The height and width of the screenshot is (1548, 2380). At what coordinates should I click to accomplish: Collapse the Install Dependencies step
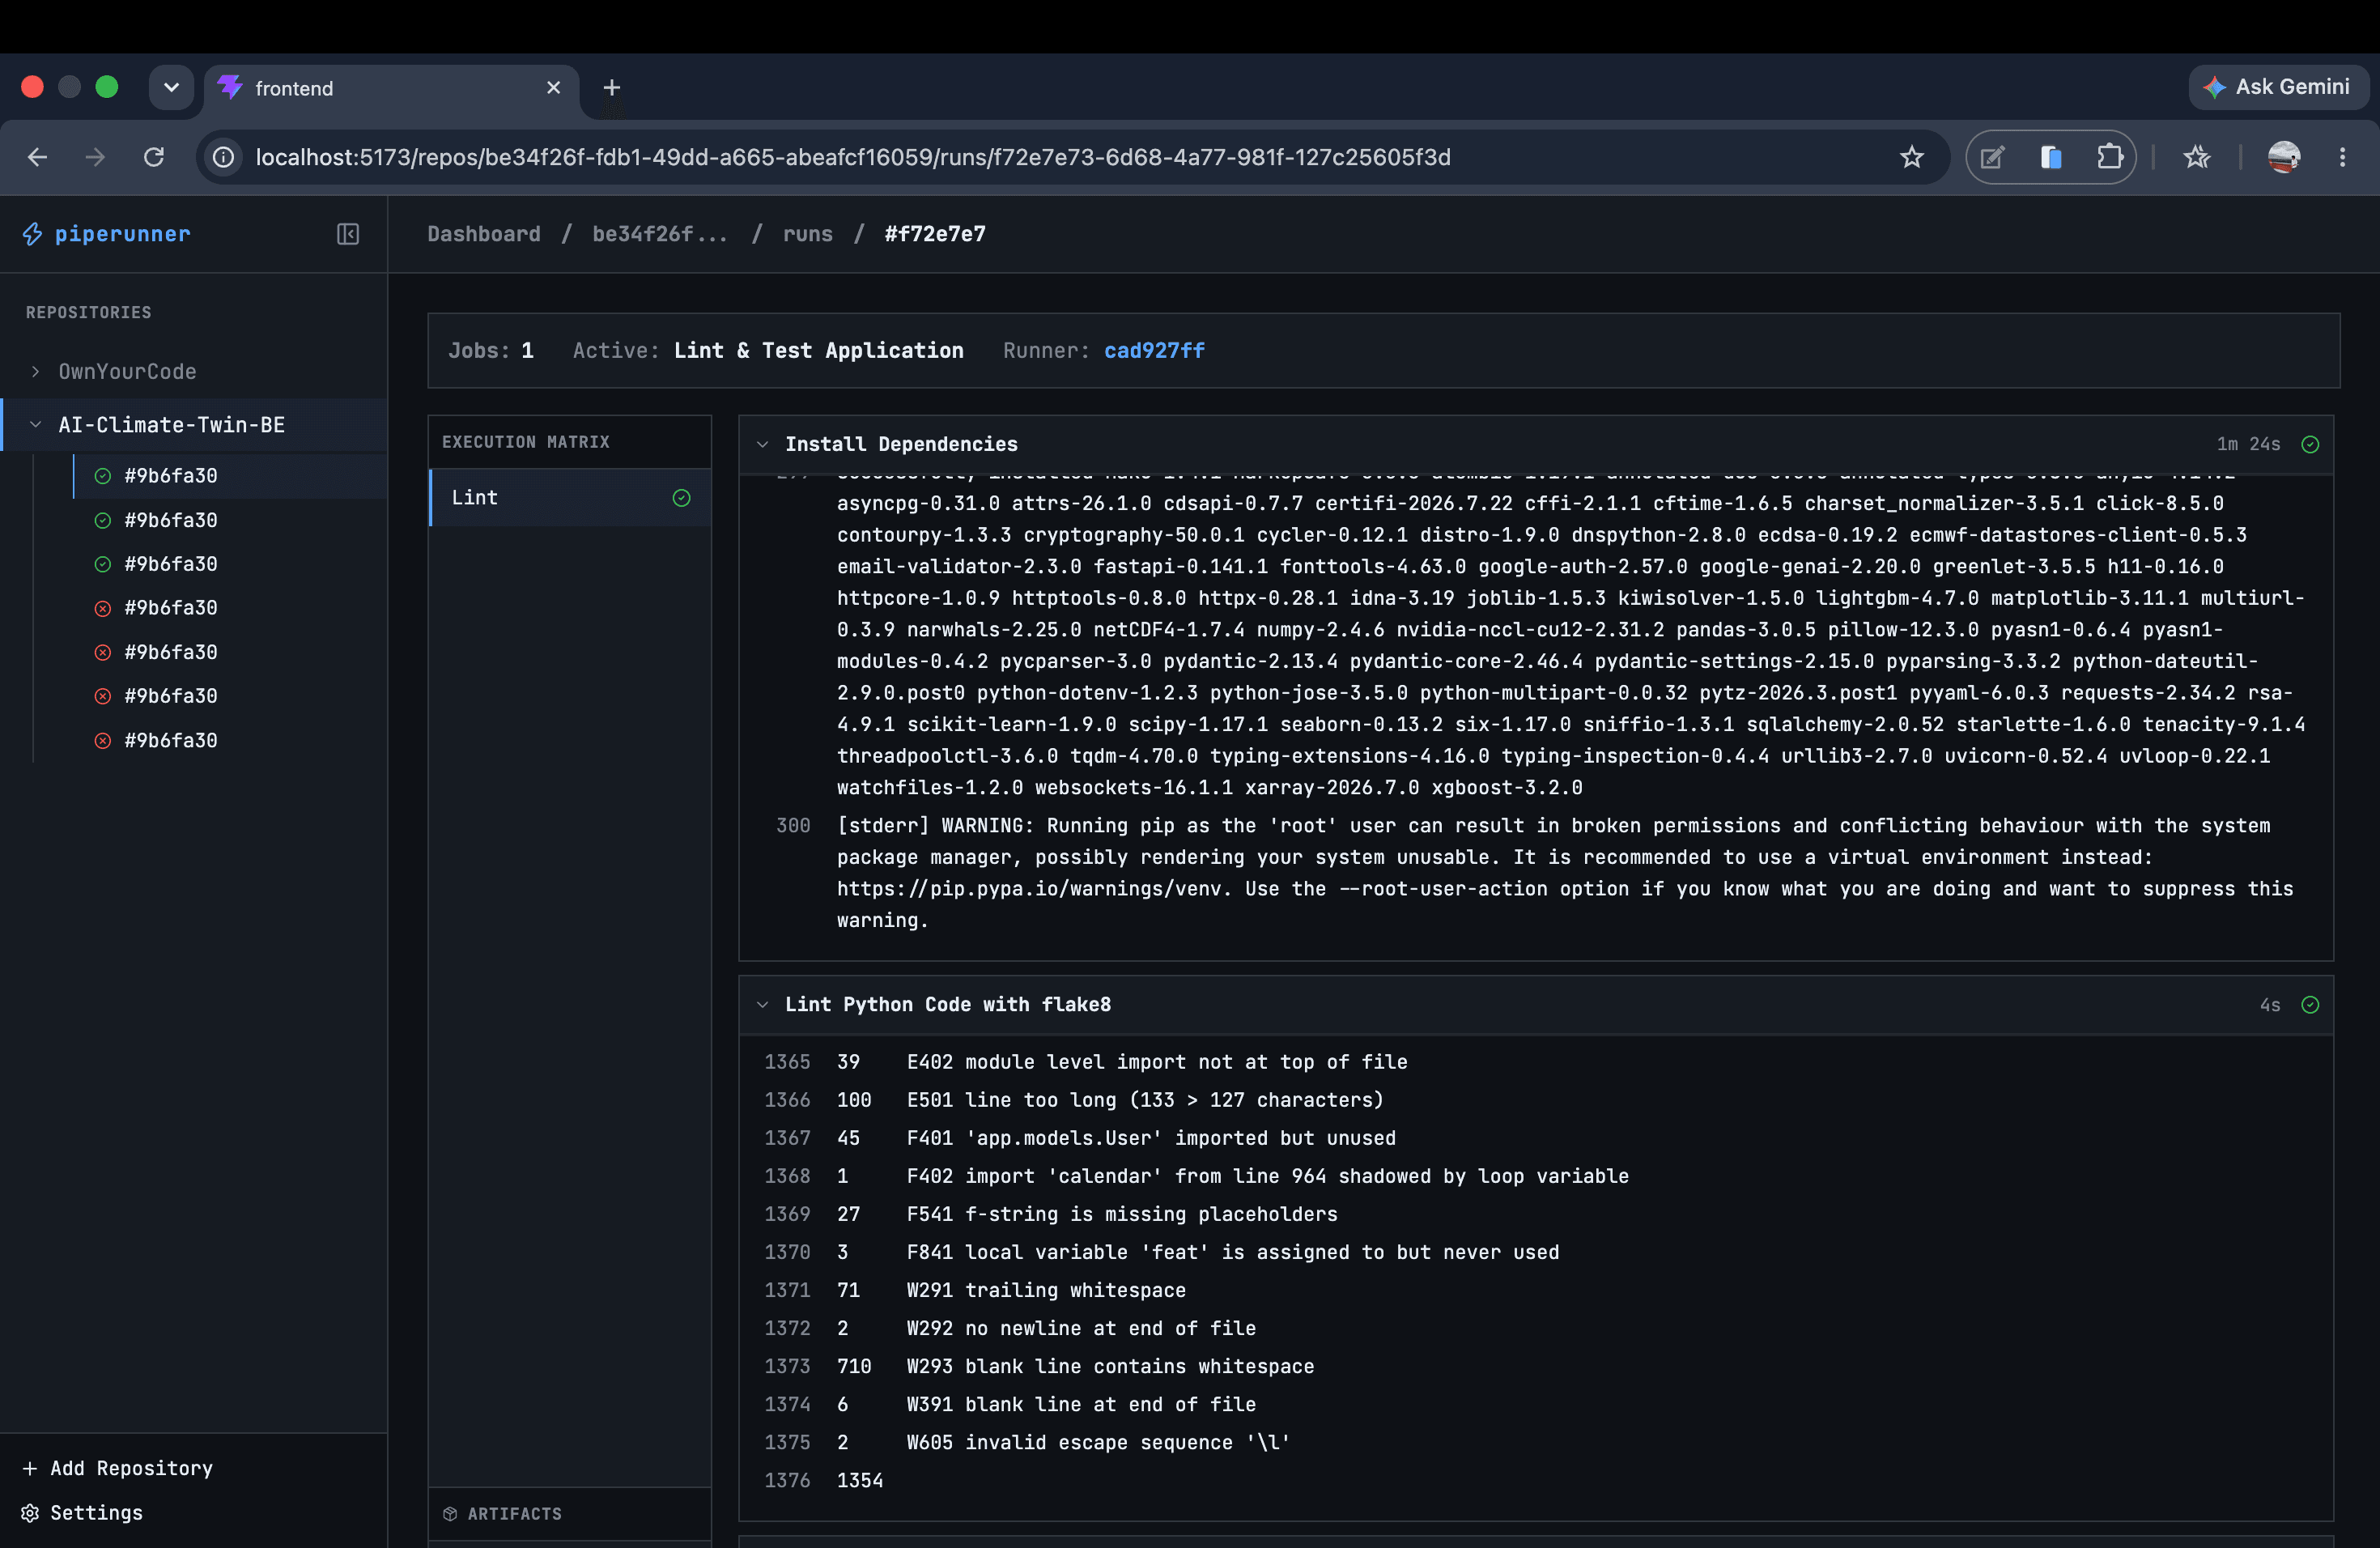tap(762, 444)
